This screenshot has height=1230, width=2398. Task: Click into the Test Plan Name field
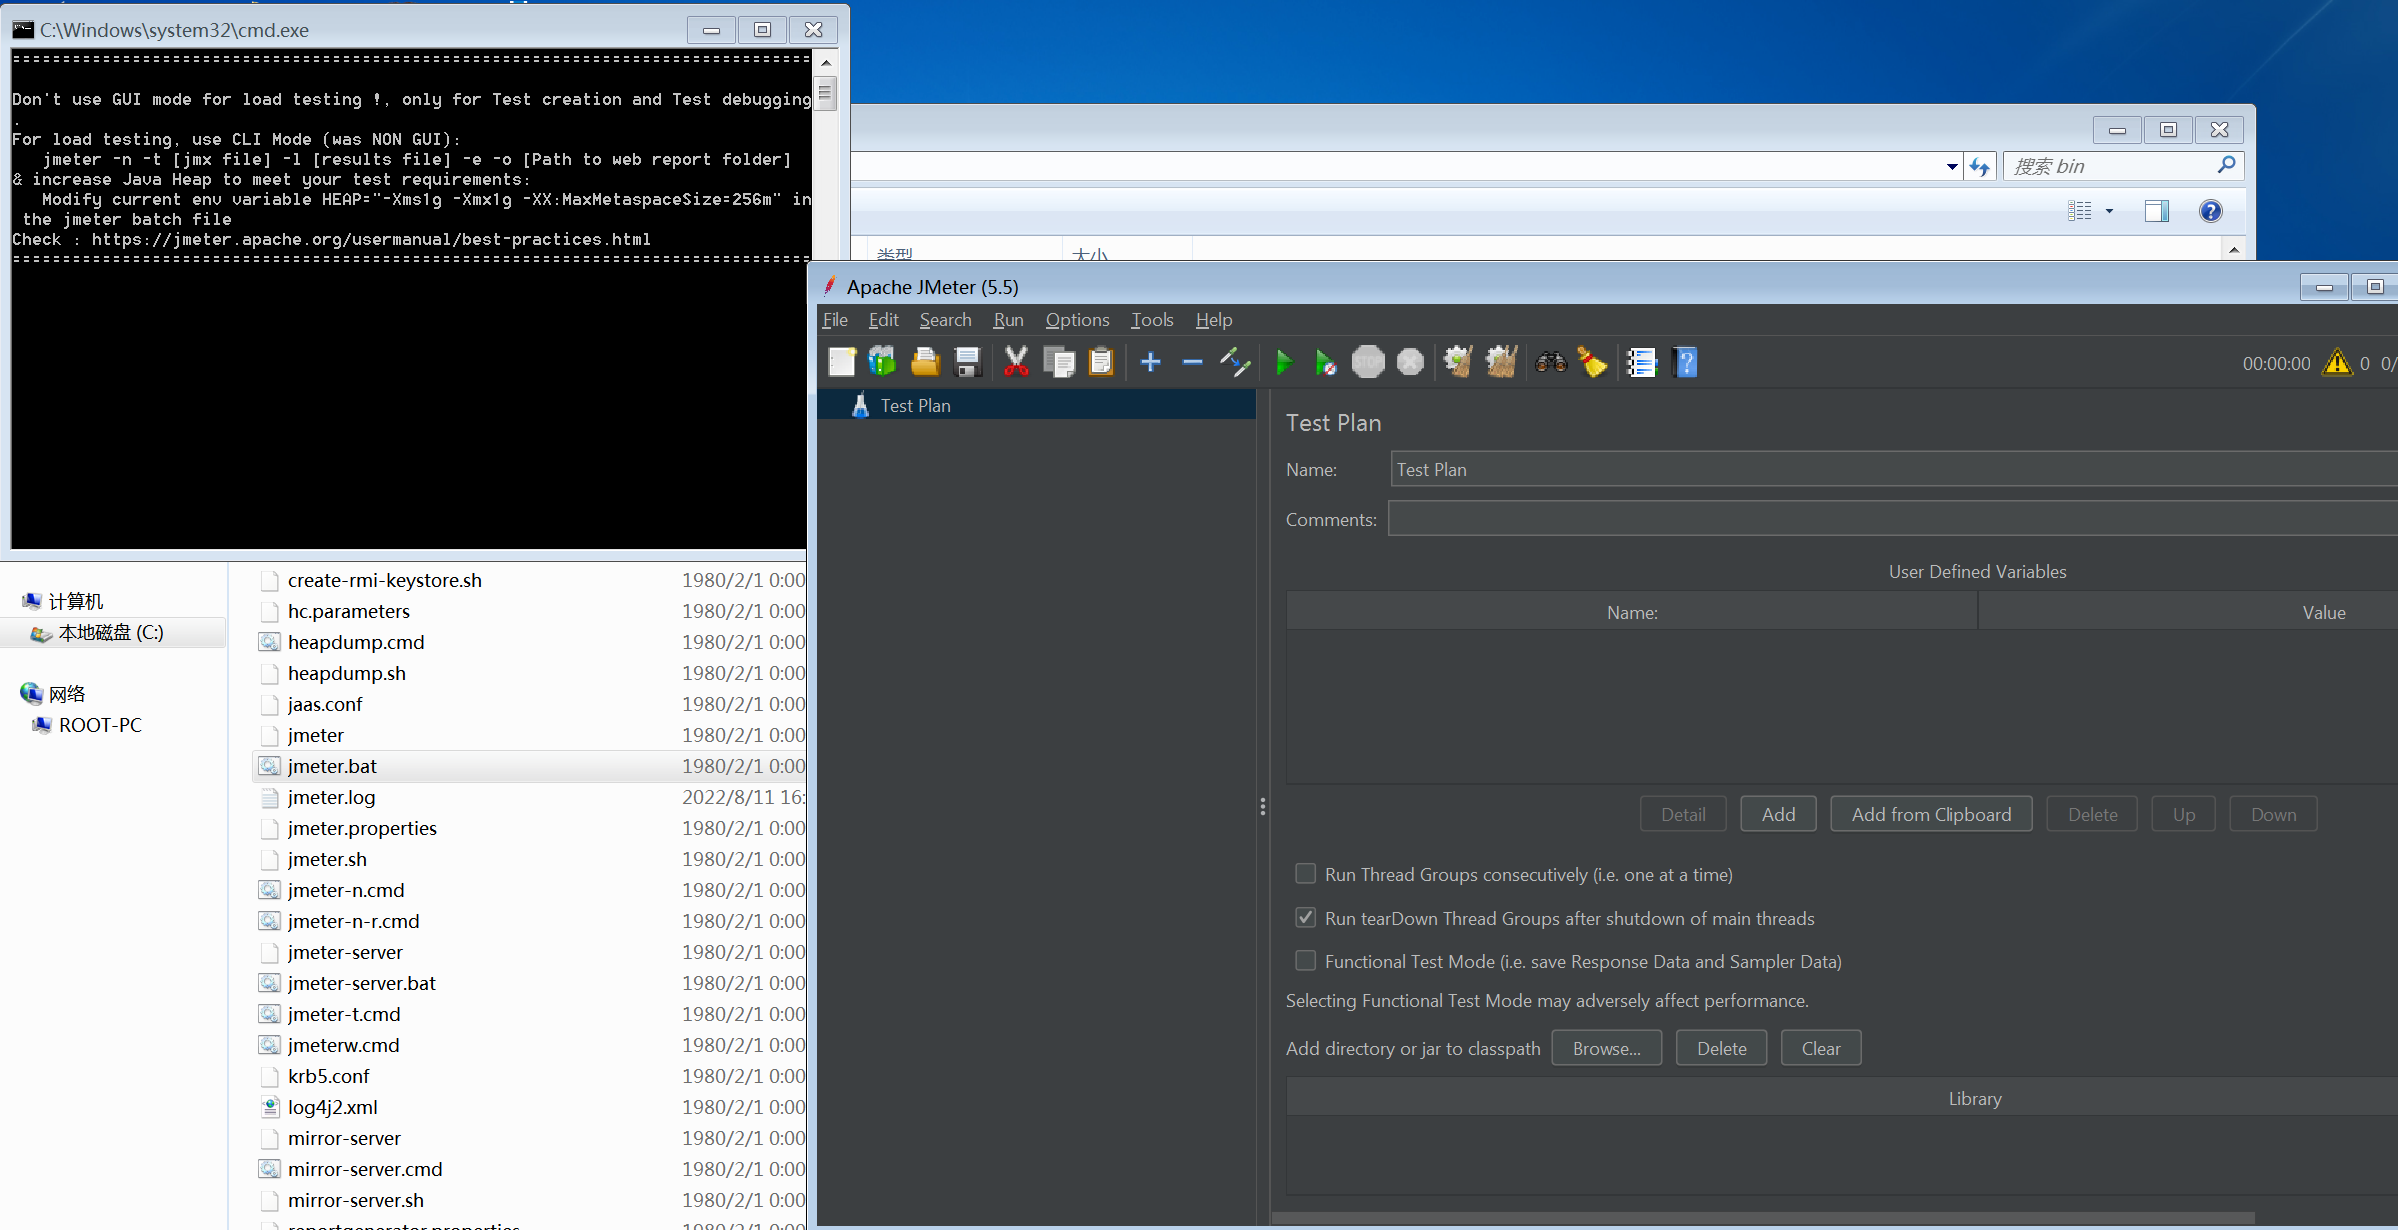(x=1893, y=469)
